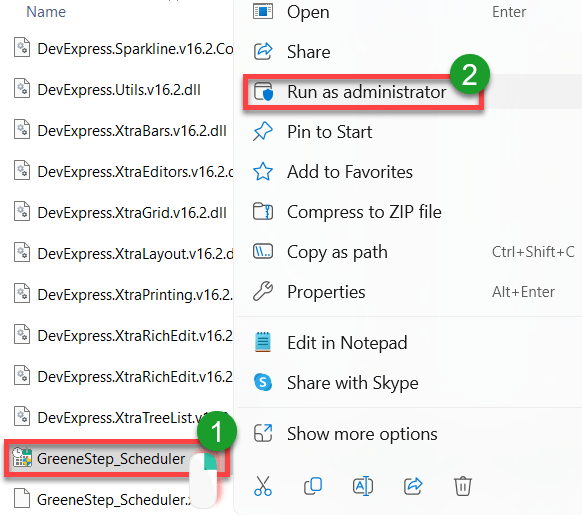This screenshot has height=515, width=582.
Task: Select Run as administrator
Action: (367, 92)
